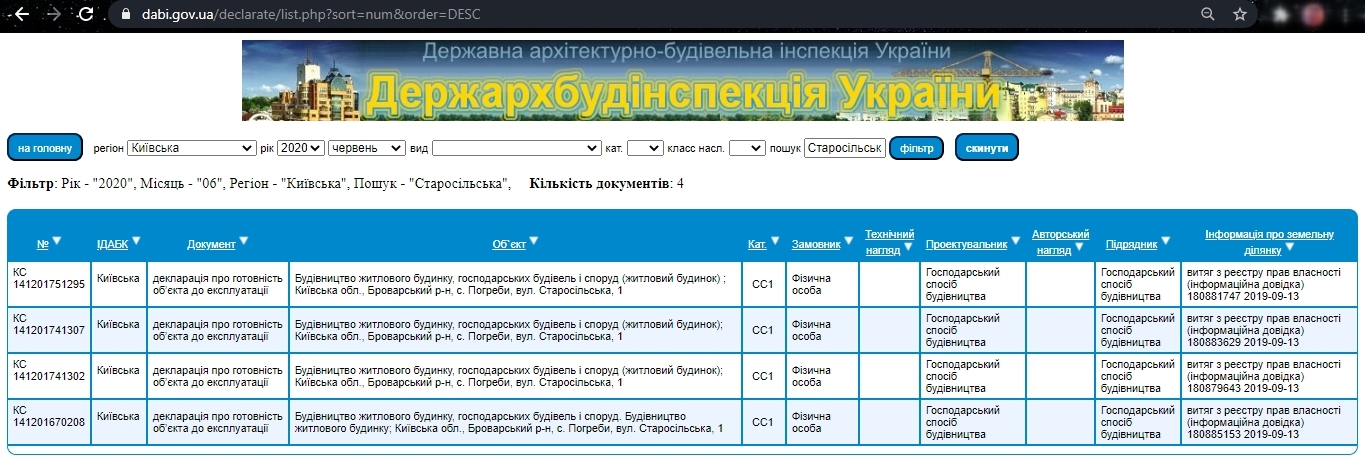Sort table by Кат. column link
The image size is (1365, 460).
click(757, 244)
